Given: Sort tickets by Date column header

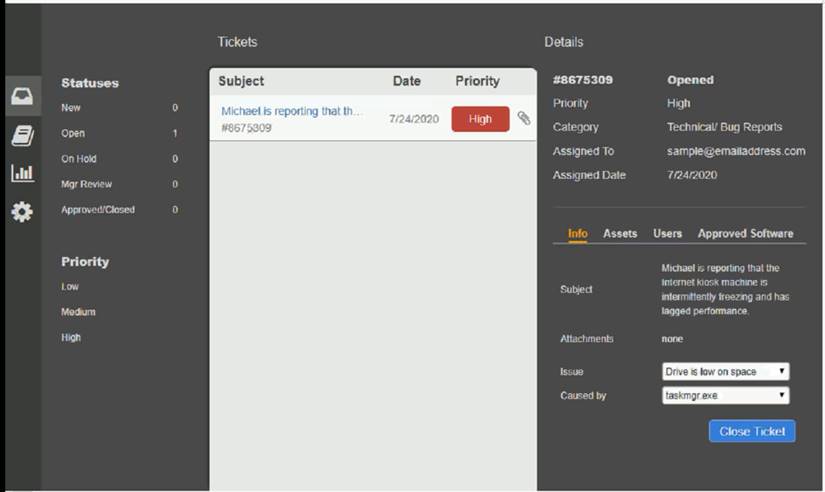Looking at the screenshot, I should pos(406,81).
